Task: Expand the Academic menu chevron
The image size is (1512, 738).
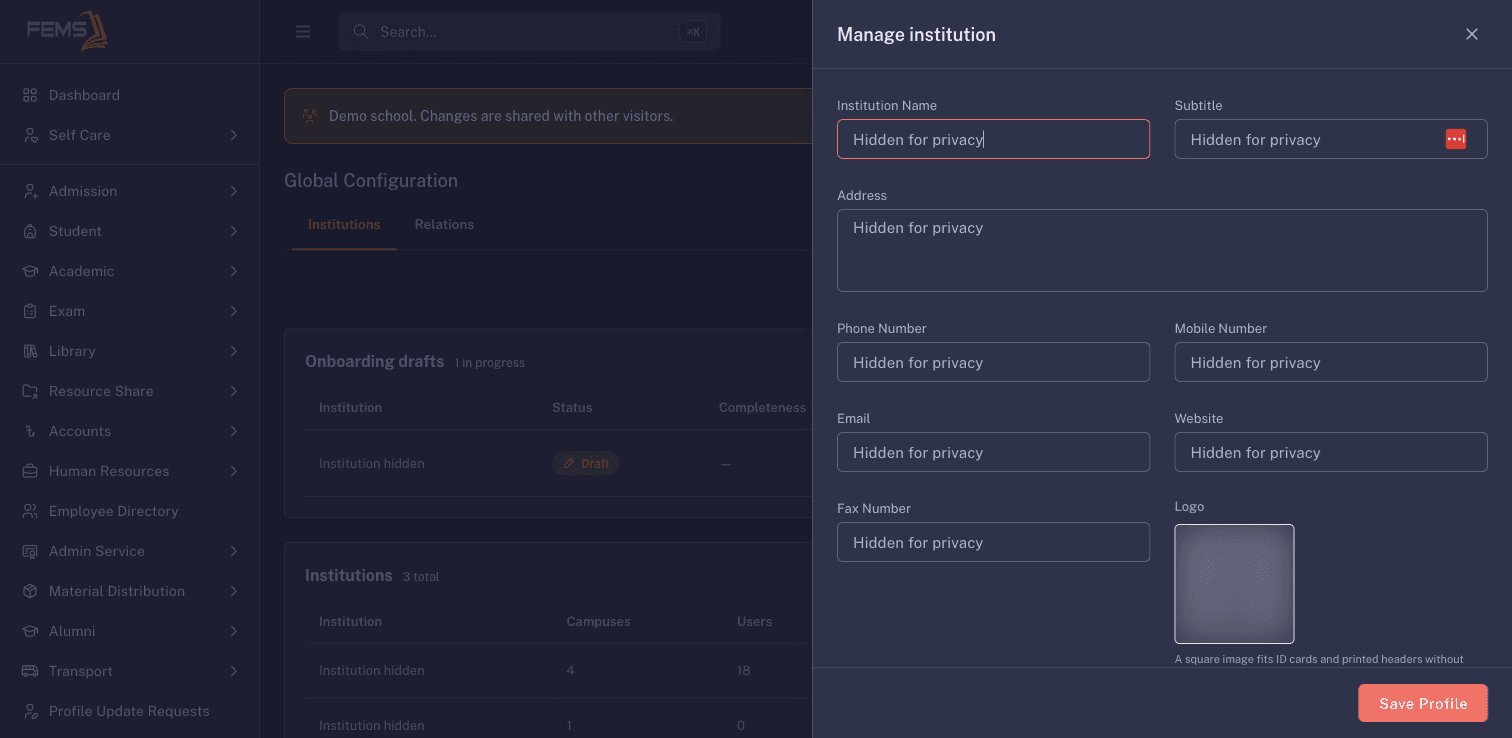Action: tap(234, 271)
